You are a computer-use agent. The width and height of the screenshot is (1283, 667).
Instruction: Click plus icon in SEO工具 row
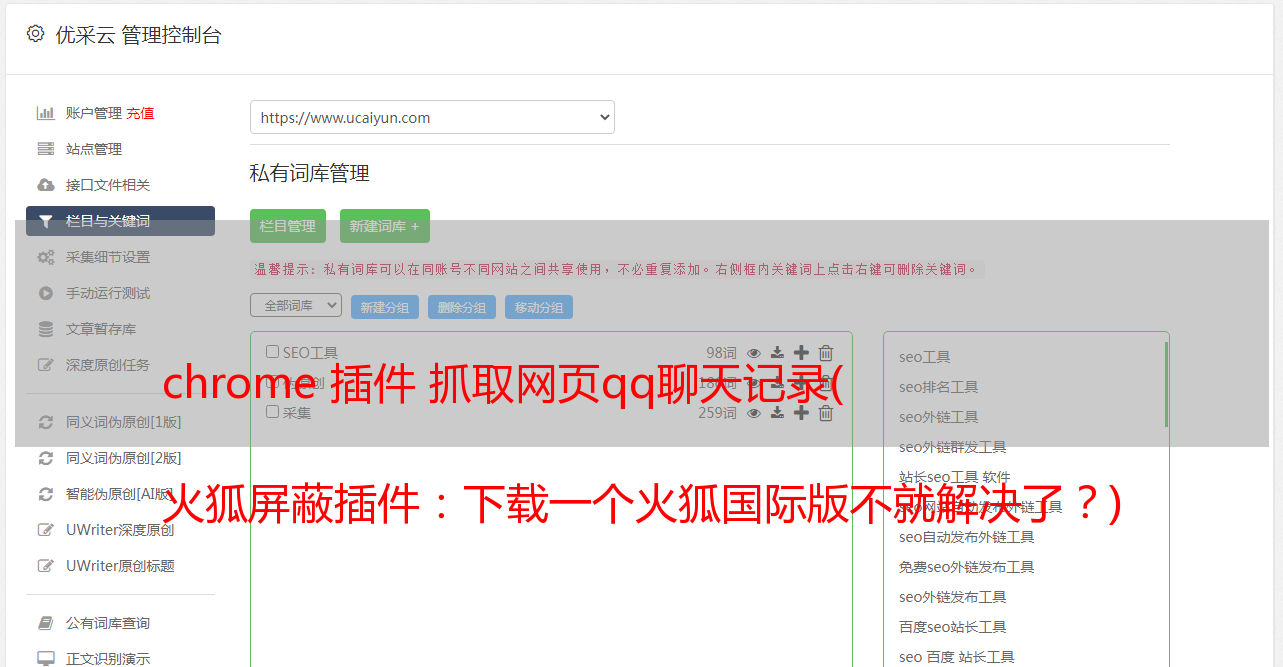coord(801,353)
